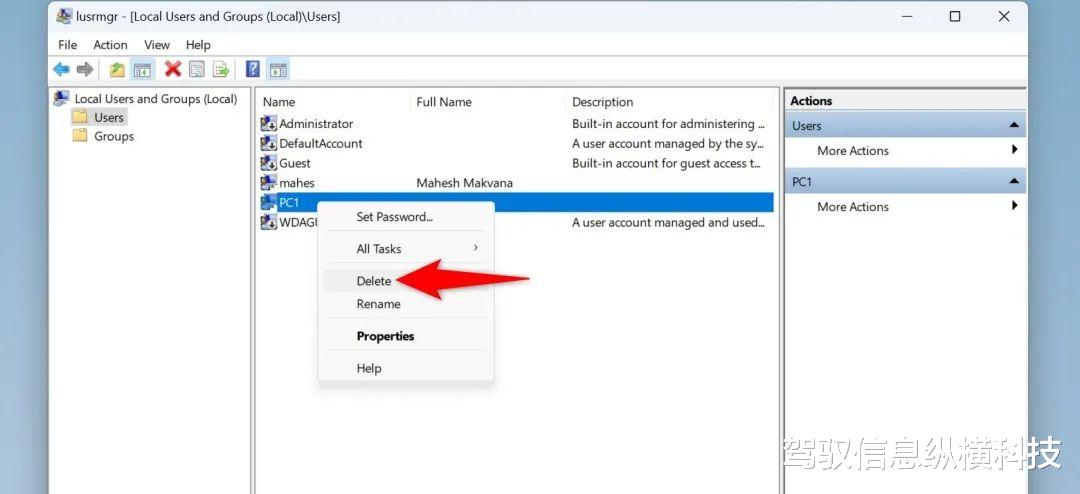Click the Export List toolbar icon
This screenshot has width=1080, height=494.
click(220, 69)
